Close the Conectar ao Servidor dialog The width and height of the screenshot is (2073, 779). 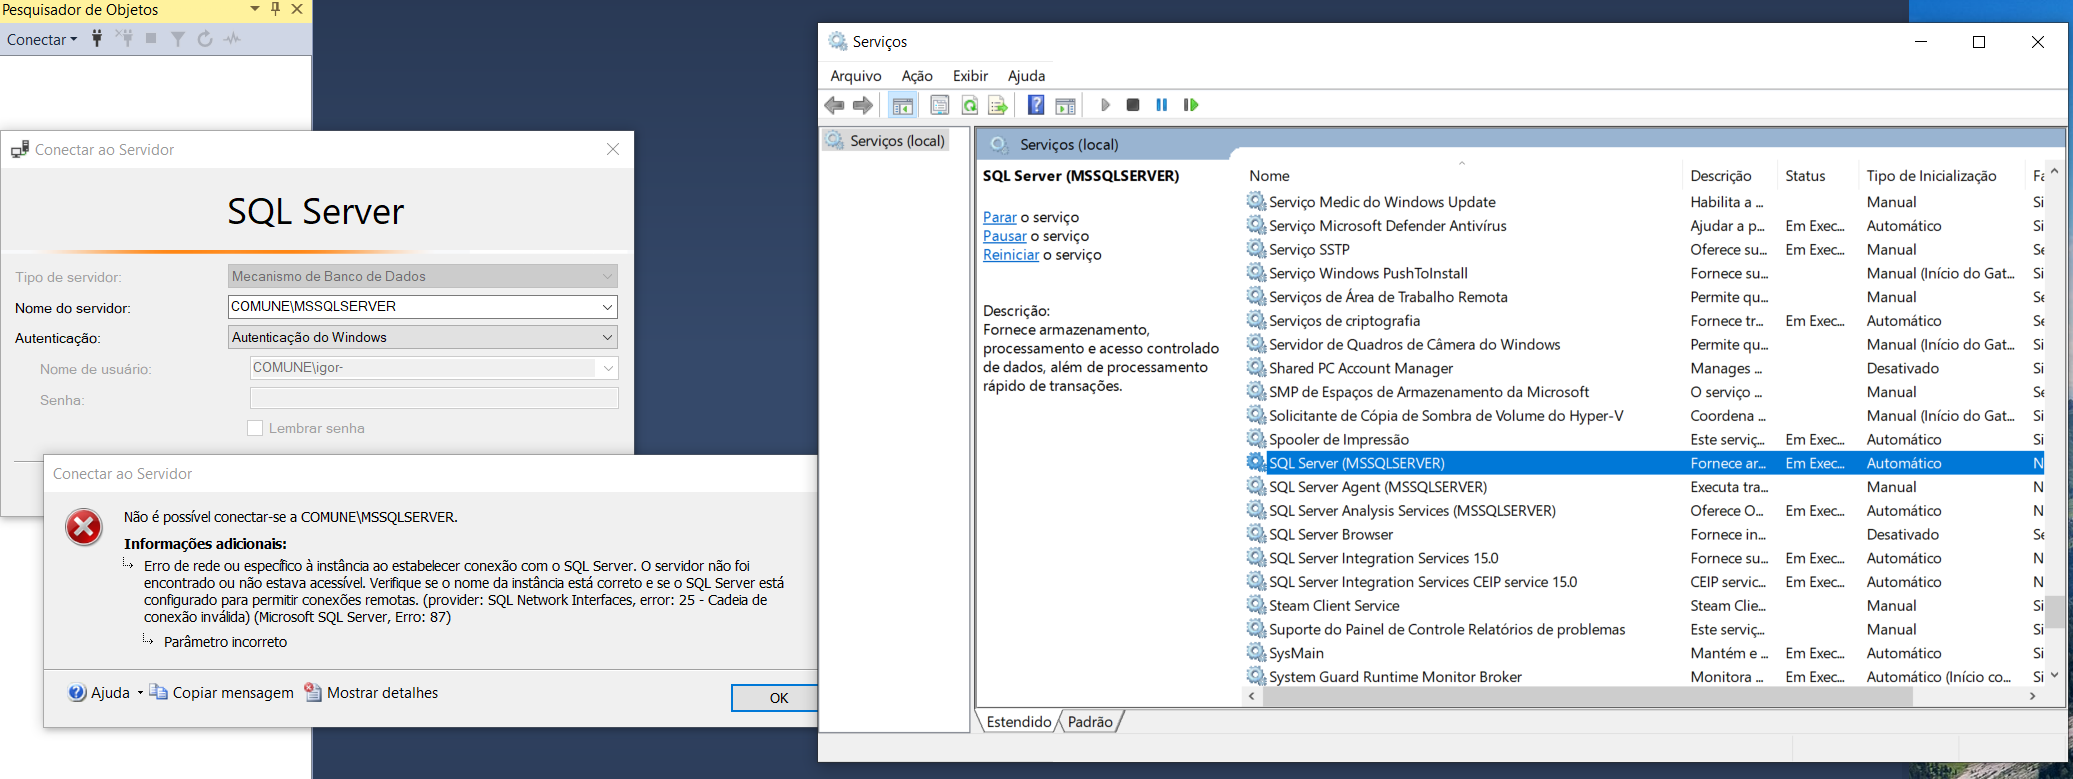613,149
